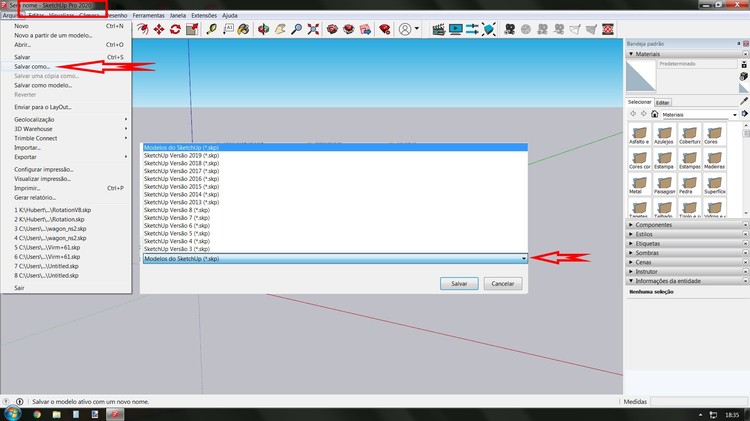
Task: Select the Paint Bucket tool
Action: tap(243, 30)
